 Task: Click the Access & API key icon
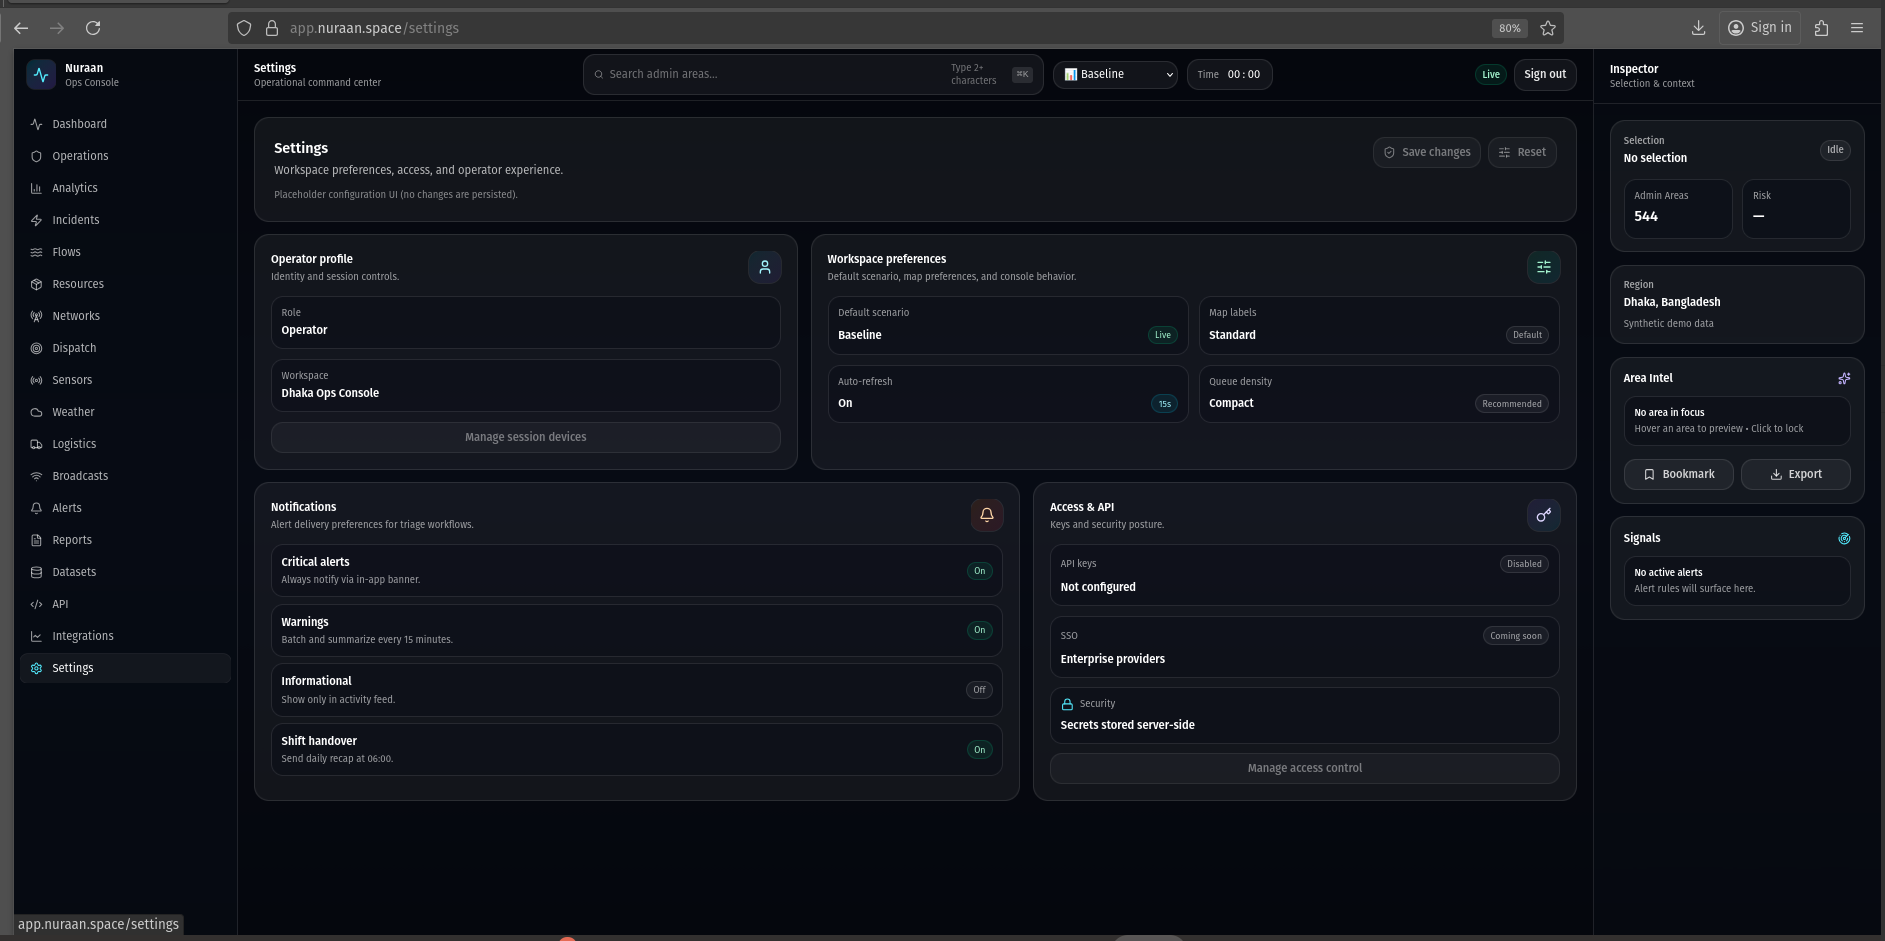coord(1543,515)
